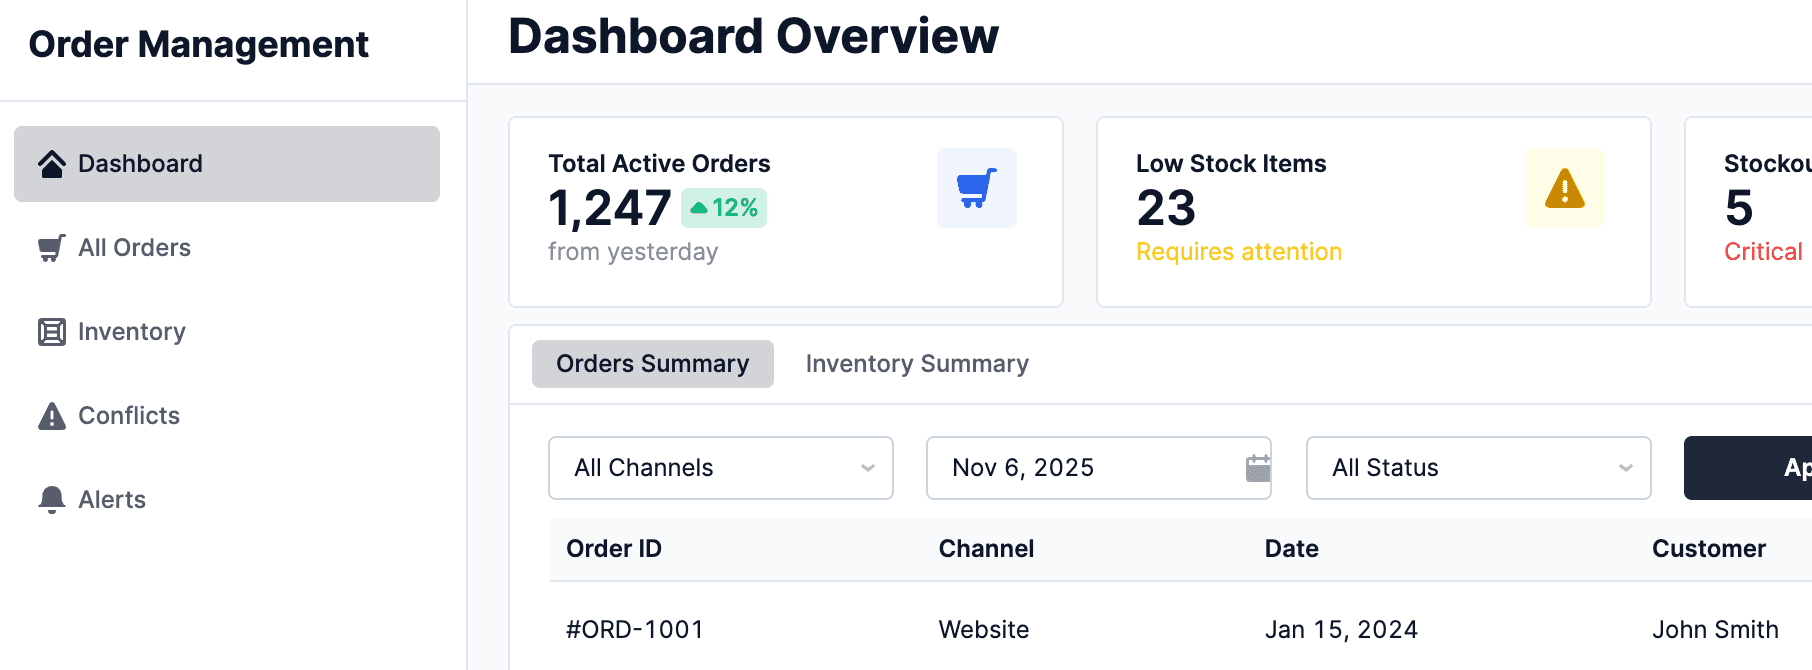Switch to the Inventory Summary tab

point(917,364)
